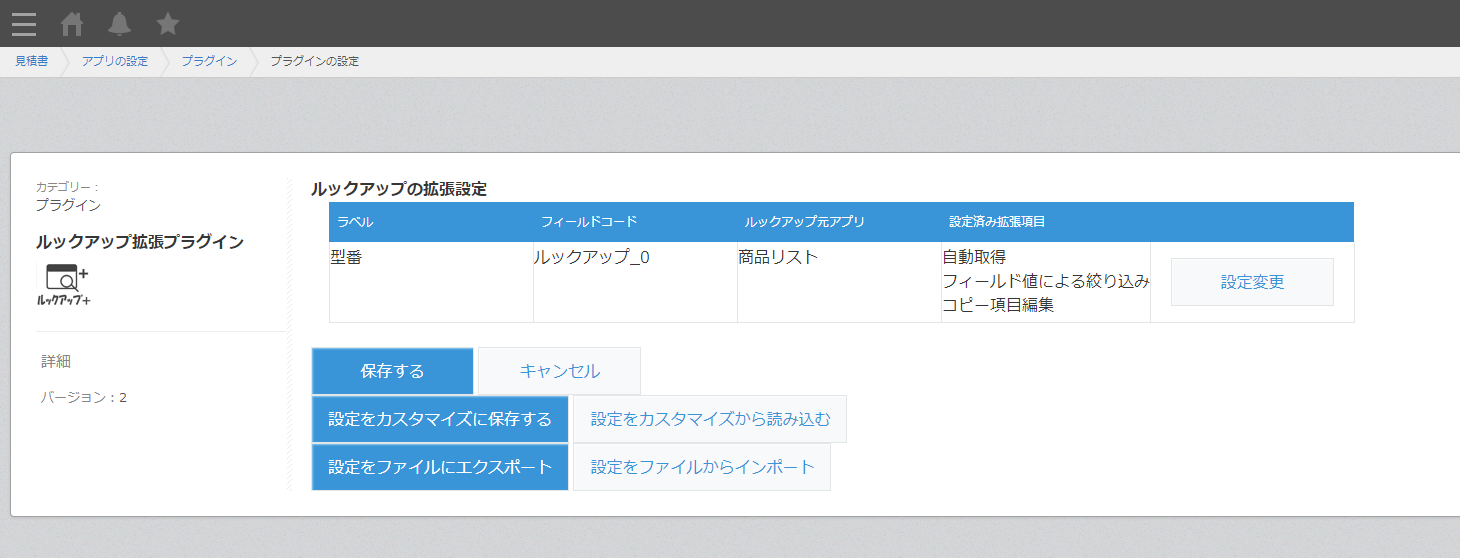Open the hamburger main menu icon
Image resolution: width=1460 pixels, height=558 pixels.
[24, 24]
